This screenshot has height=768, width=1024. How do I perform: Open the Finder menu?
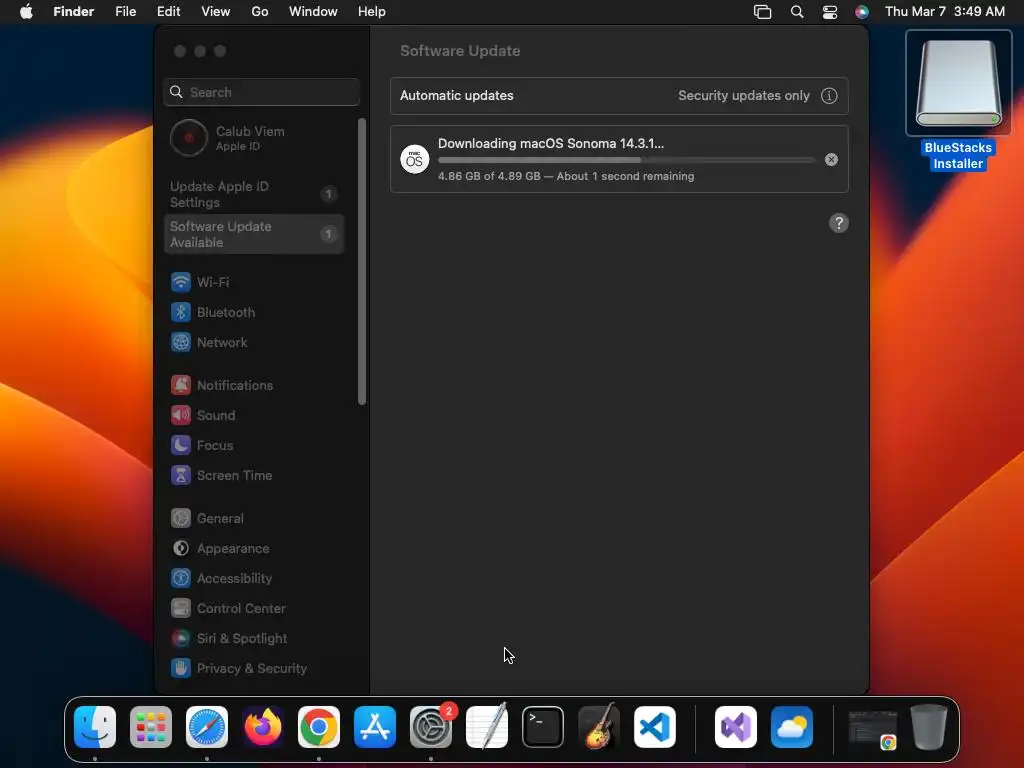[x=74, y=12]
